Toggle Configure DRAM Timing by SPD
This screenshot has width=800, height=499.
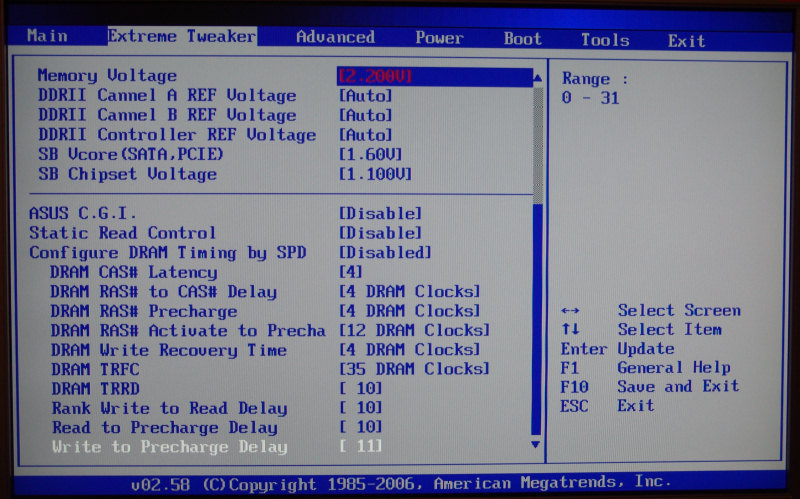[385, 253]
